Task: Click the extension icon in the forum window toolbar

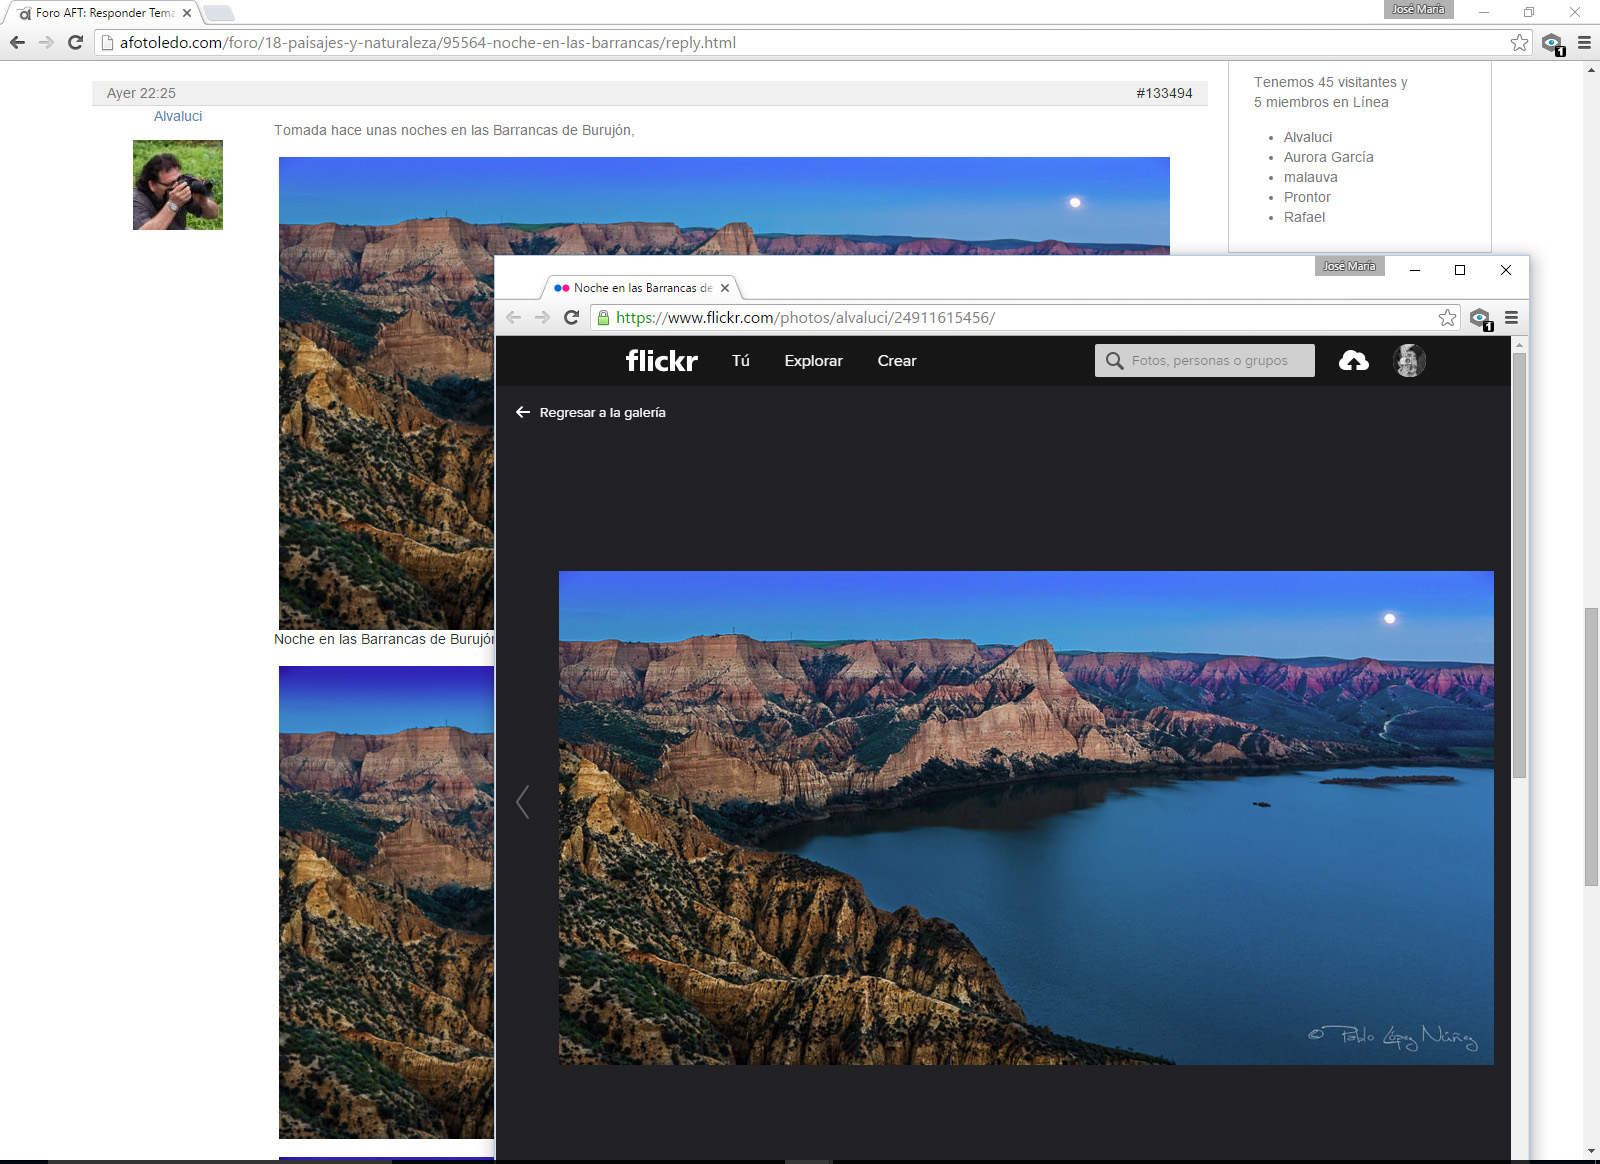Action: click(x=1552, y=43)
